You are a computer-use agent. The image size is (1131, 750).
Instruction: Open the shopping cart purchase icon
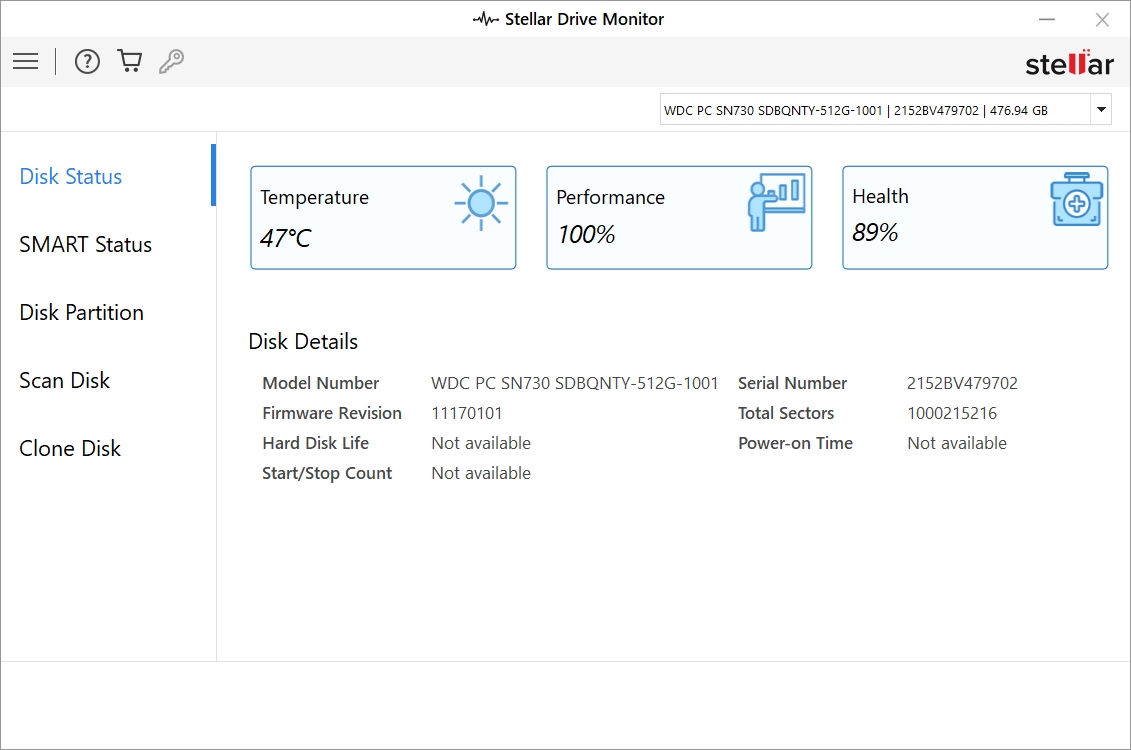(x=130, y=62)
